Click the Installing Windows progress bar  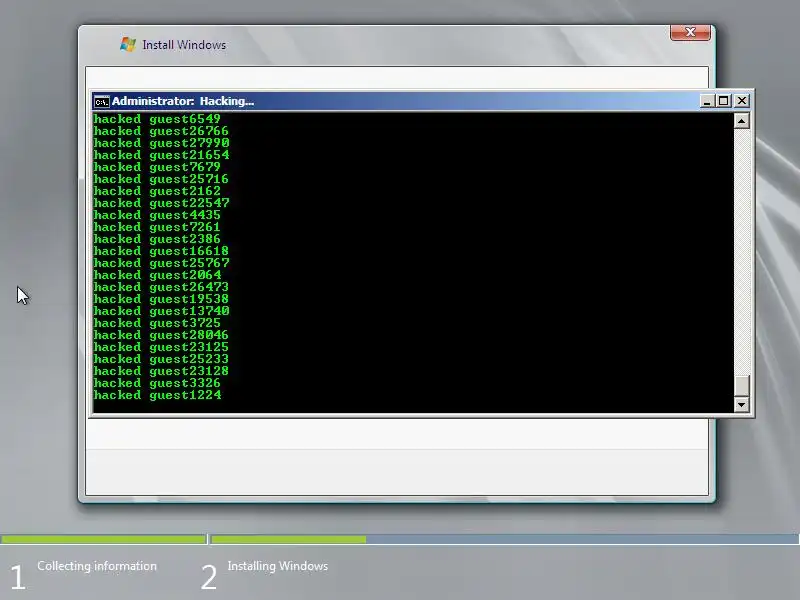(x=505, y=539)
